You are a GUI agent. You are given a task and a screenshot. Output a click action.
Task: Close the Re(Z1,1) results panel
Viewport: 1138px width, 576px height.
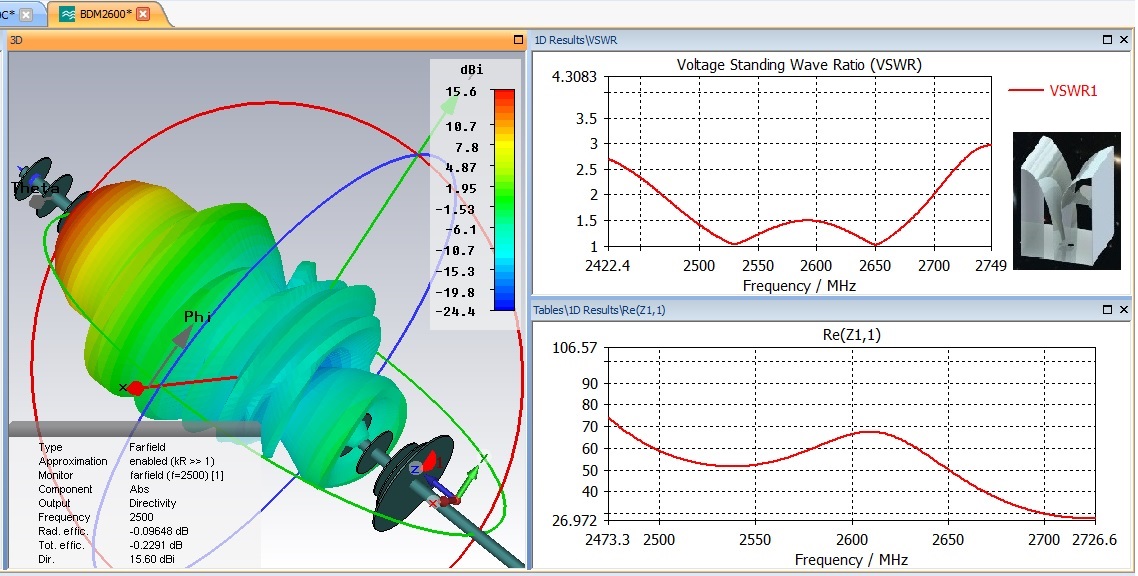[1124, 310]
